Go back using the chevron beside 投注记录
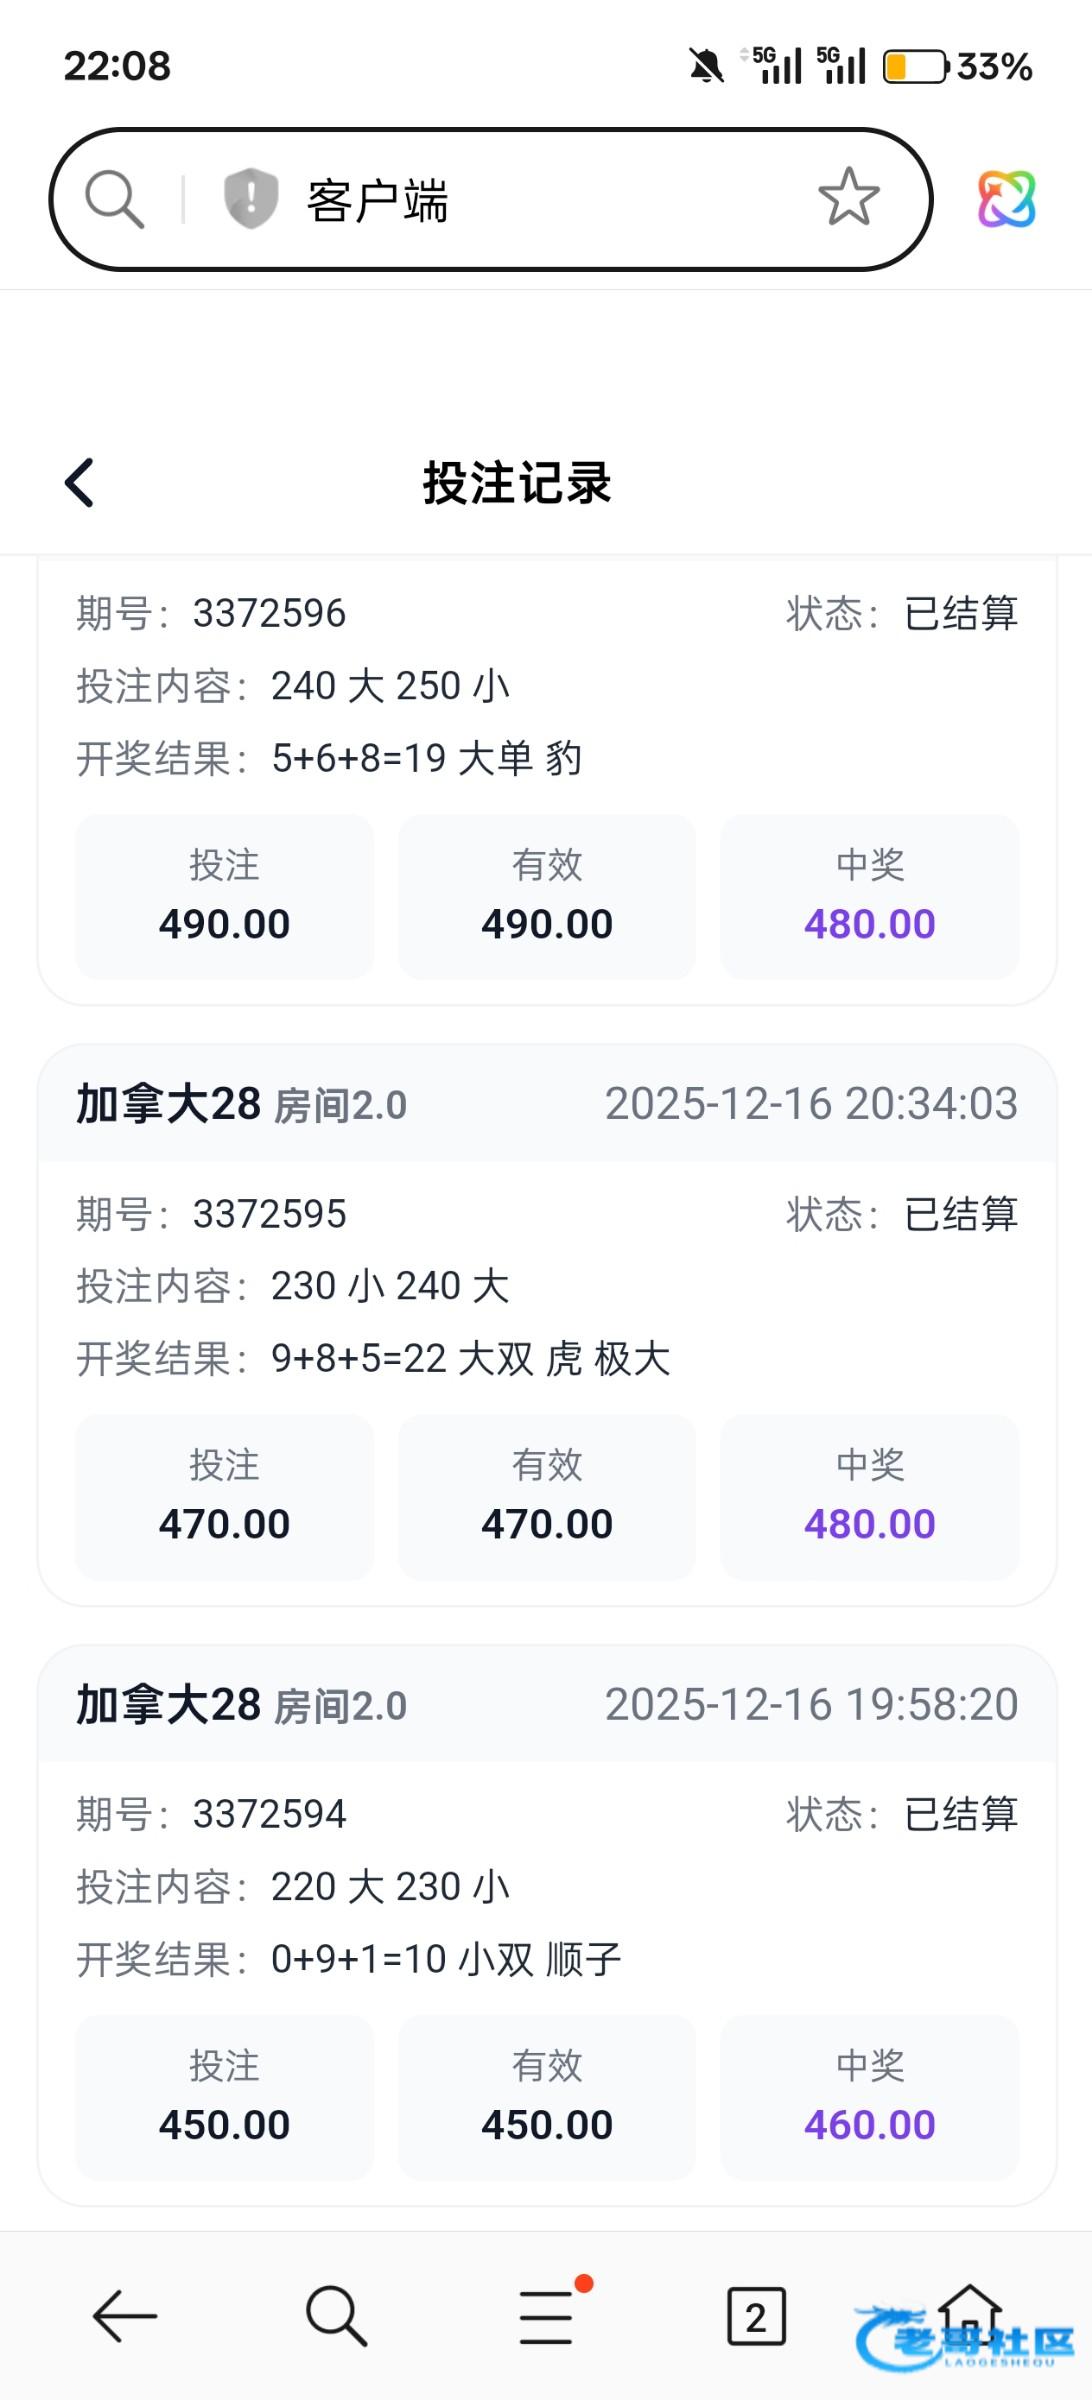Viewport: 1092px width, 2400px height. pyautogui.click(x=80, y=483)
